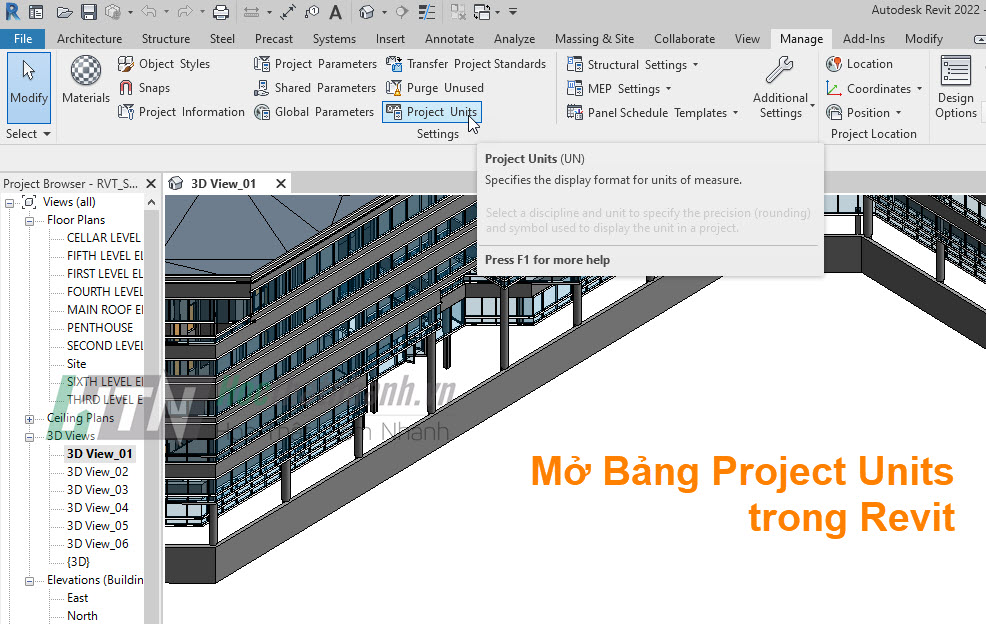The width and height of the screenshot is (986, 624).
Task: Open Object Styles settings
Action: (163, 64)
